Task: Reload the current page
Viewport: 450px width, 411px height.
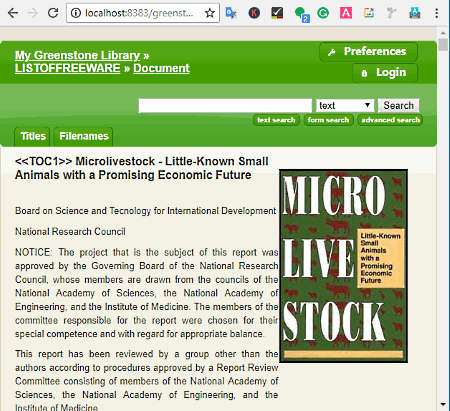Action: 53,13
